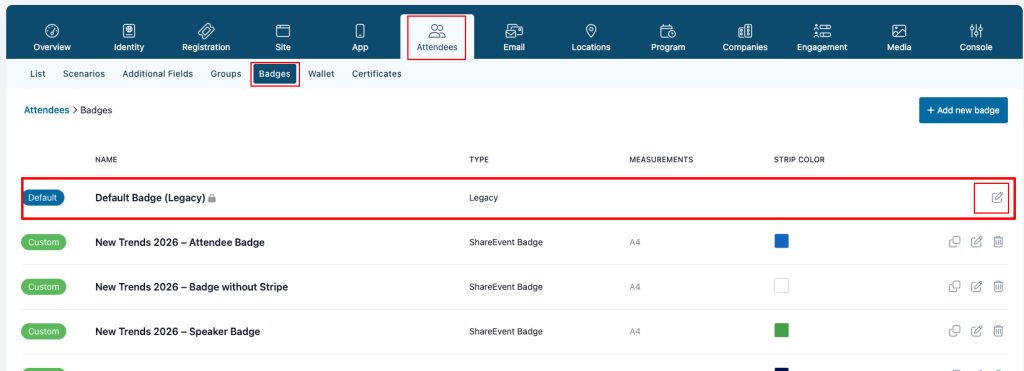Viewport: 1024px width, 371px height.
Task: Duplicate the Attendee Badge
Action: [954, 242]
